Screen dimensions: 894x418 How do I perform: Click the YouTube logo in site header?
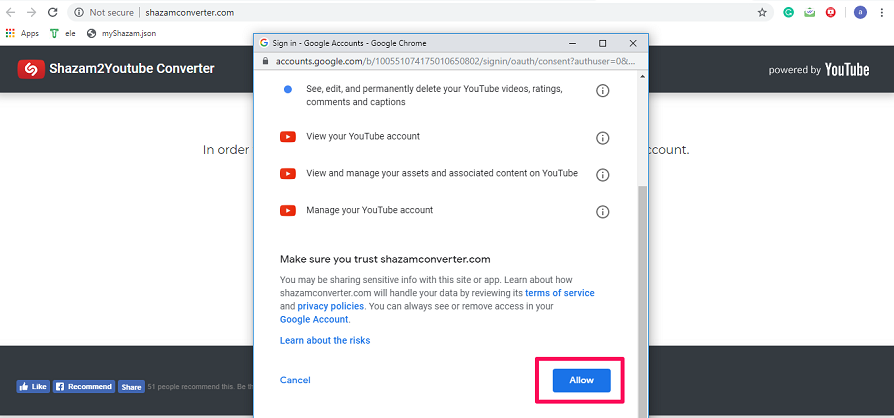[847, 70]
